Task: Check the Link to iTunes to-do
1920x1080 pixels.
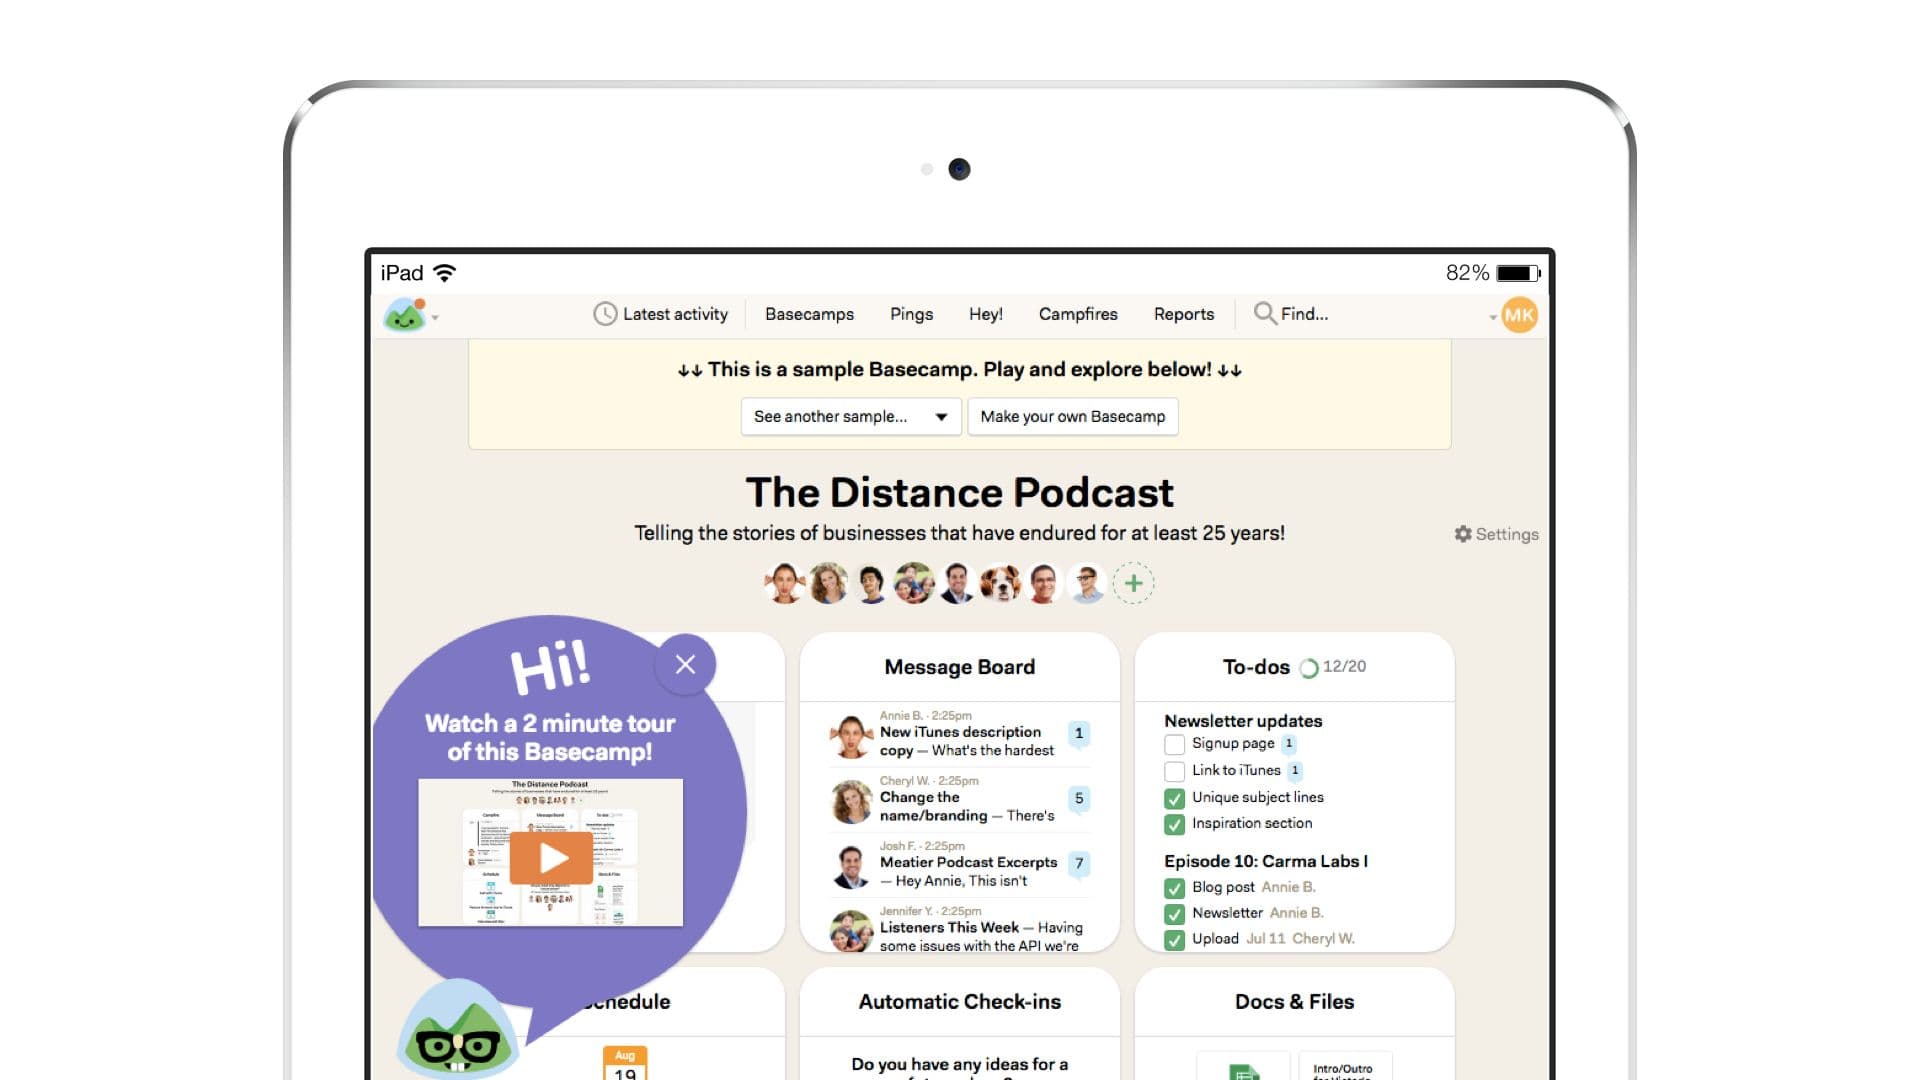Action: coord(1175,771)
